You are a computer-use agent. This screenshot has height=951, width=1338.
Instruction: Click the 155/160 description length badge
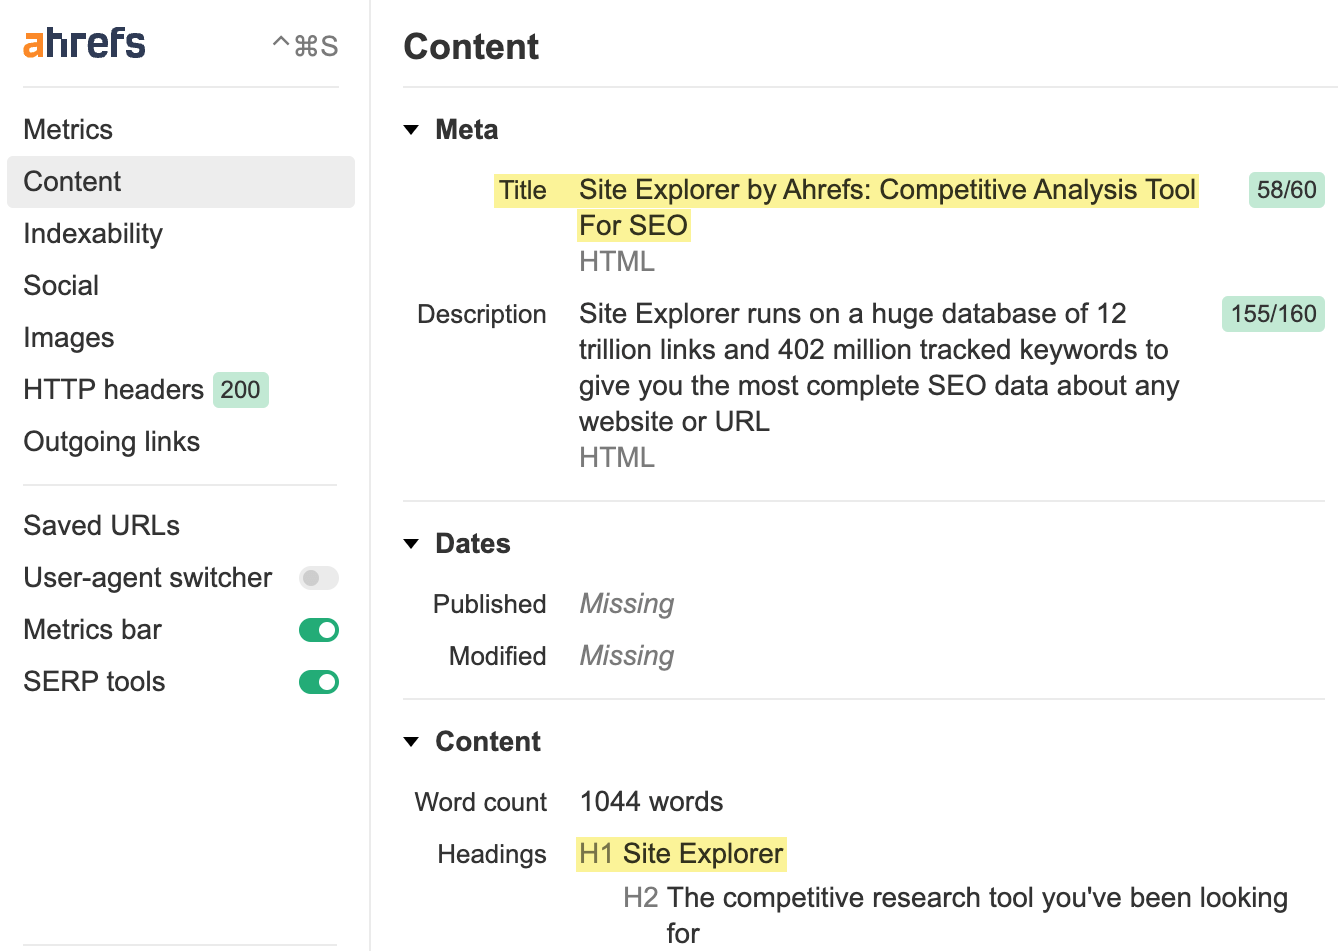(1272, 313)
